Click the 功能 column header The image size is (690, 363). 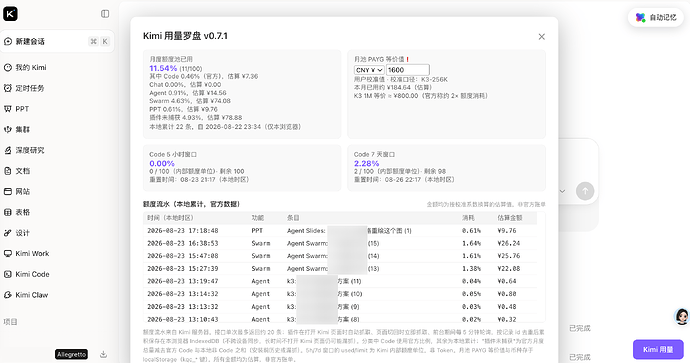[x=257, y=218]
